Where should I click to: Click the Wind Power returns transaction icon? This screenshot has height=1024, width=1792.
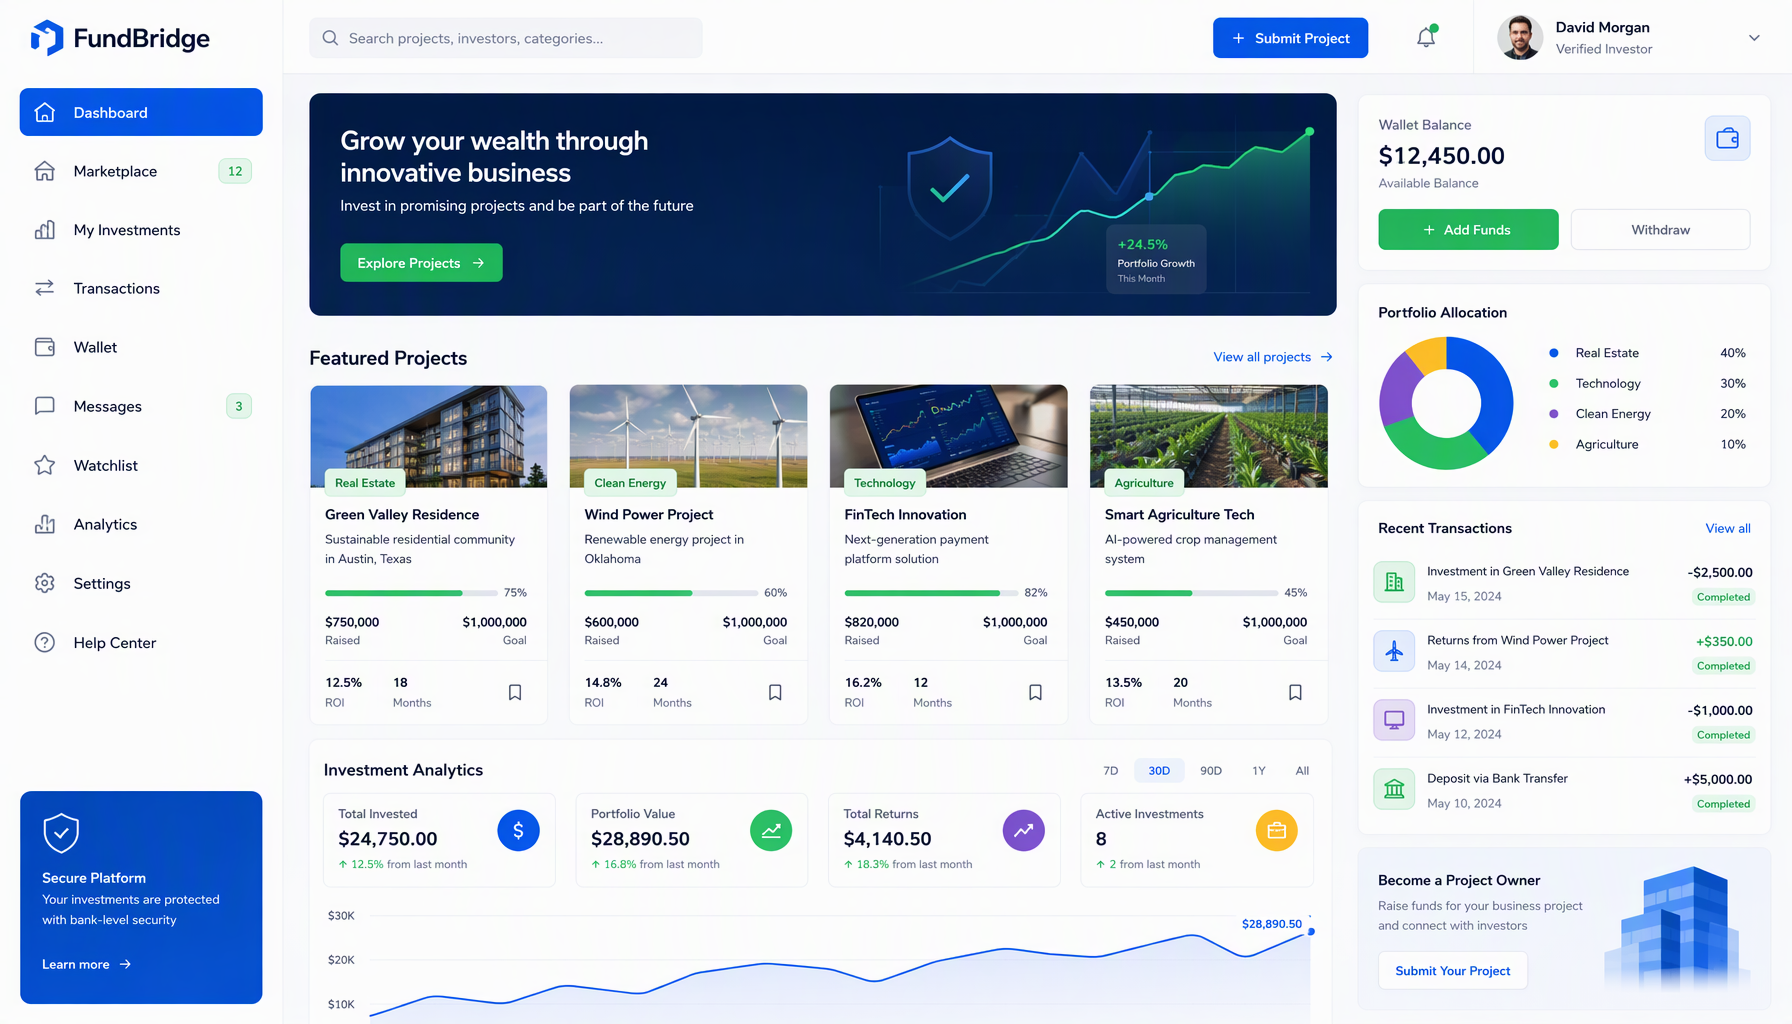pyautogui.click(x=1394, y=651)
